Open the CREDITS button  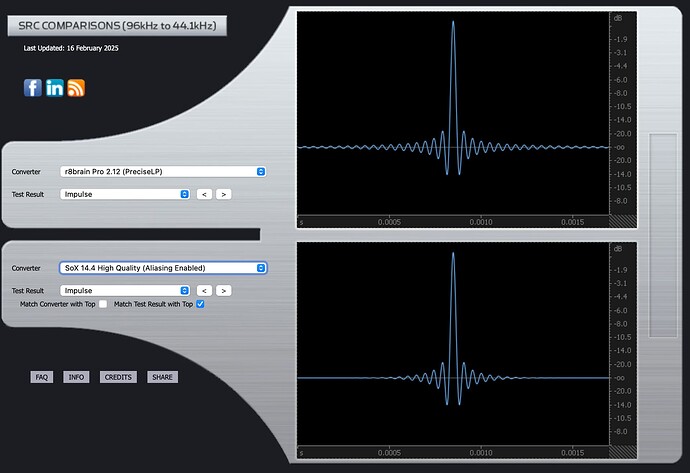(118, 377)
